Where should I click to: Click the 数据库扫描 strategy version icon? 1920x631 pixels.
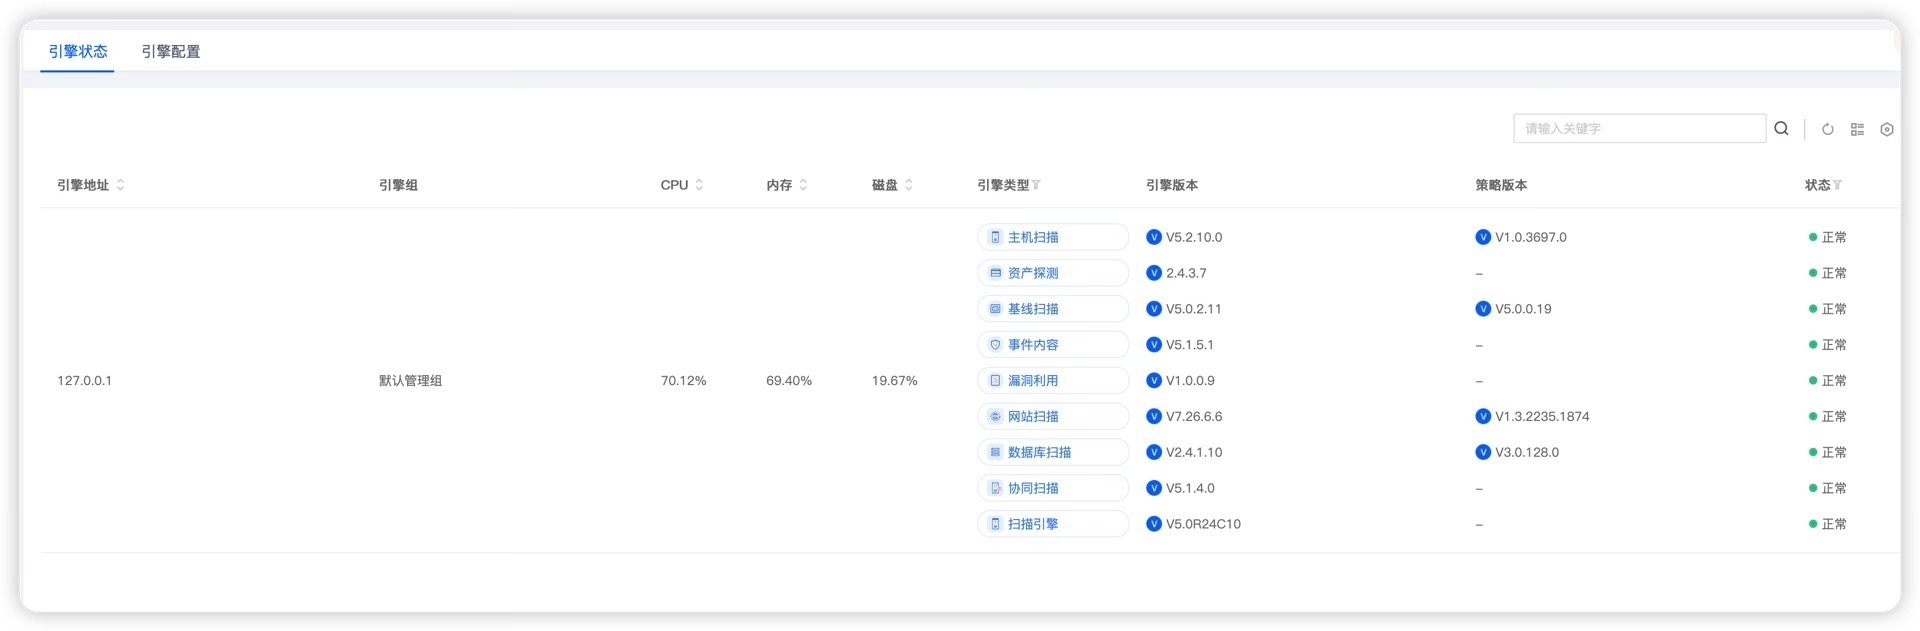coord(1483,453)
